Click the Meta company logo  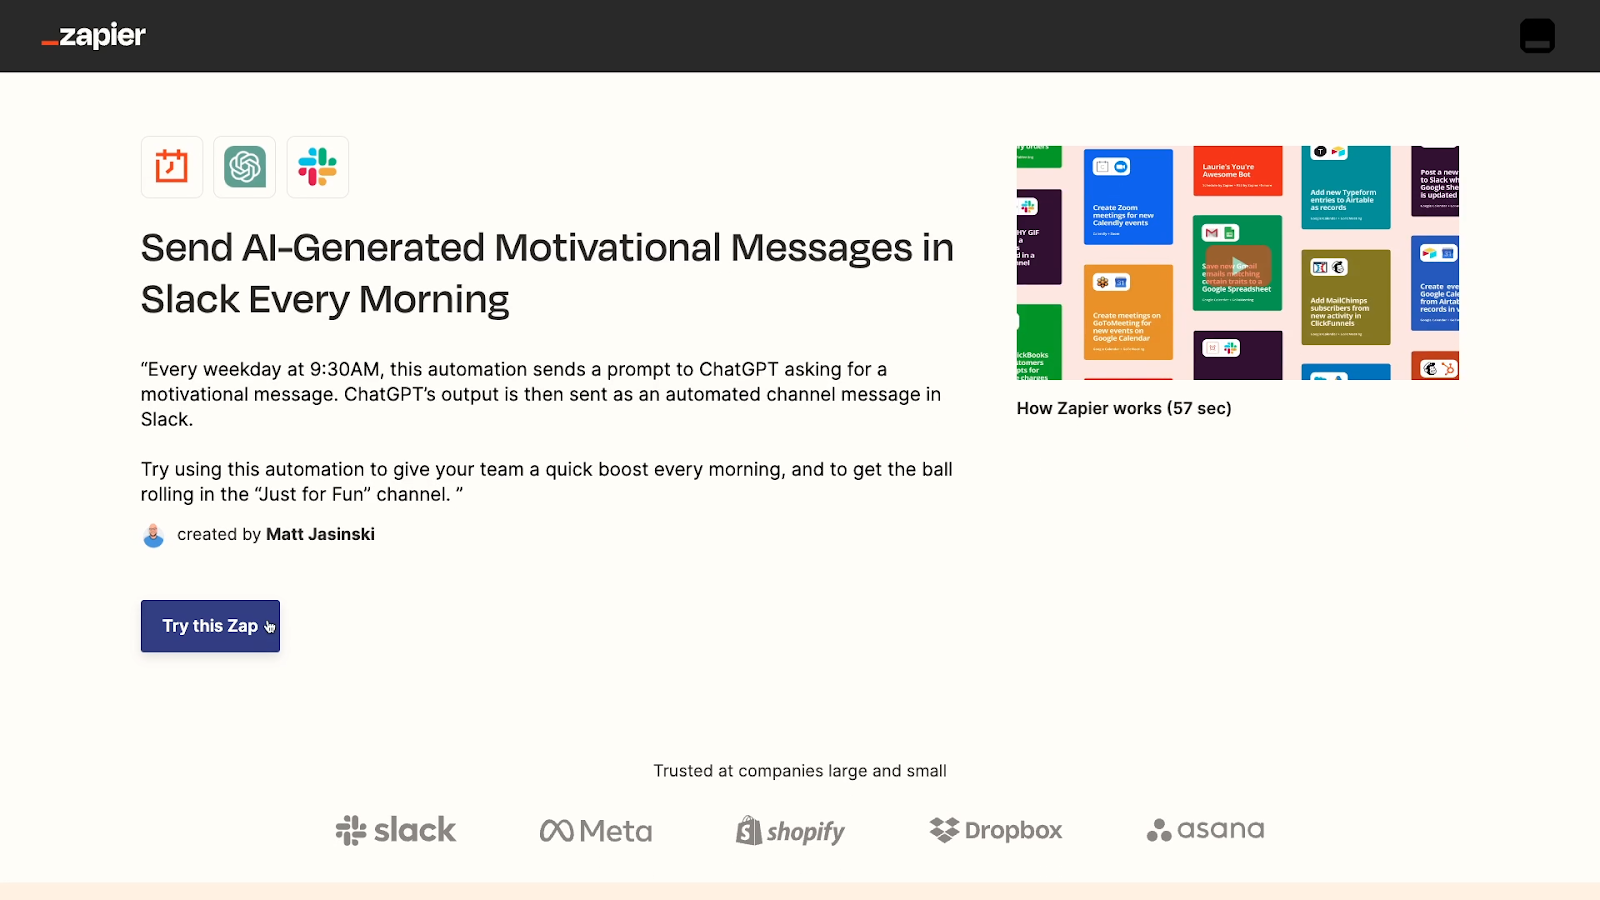[596, 831]
